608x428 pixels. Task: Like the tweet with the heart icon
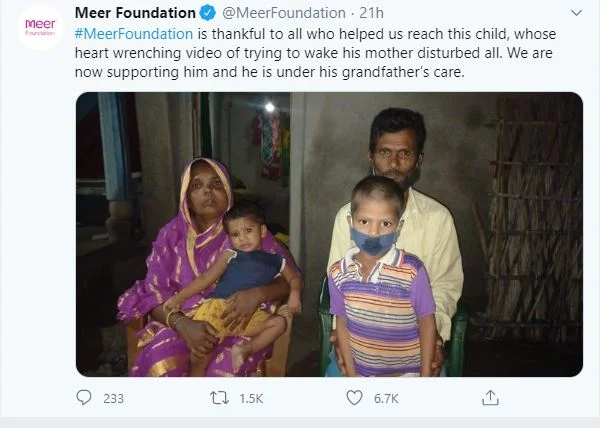coord(354,398)
